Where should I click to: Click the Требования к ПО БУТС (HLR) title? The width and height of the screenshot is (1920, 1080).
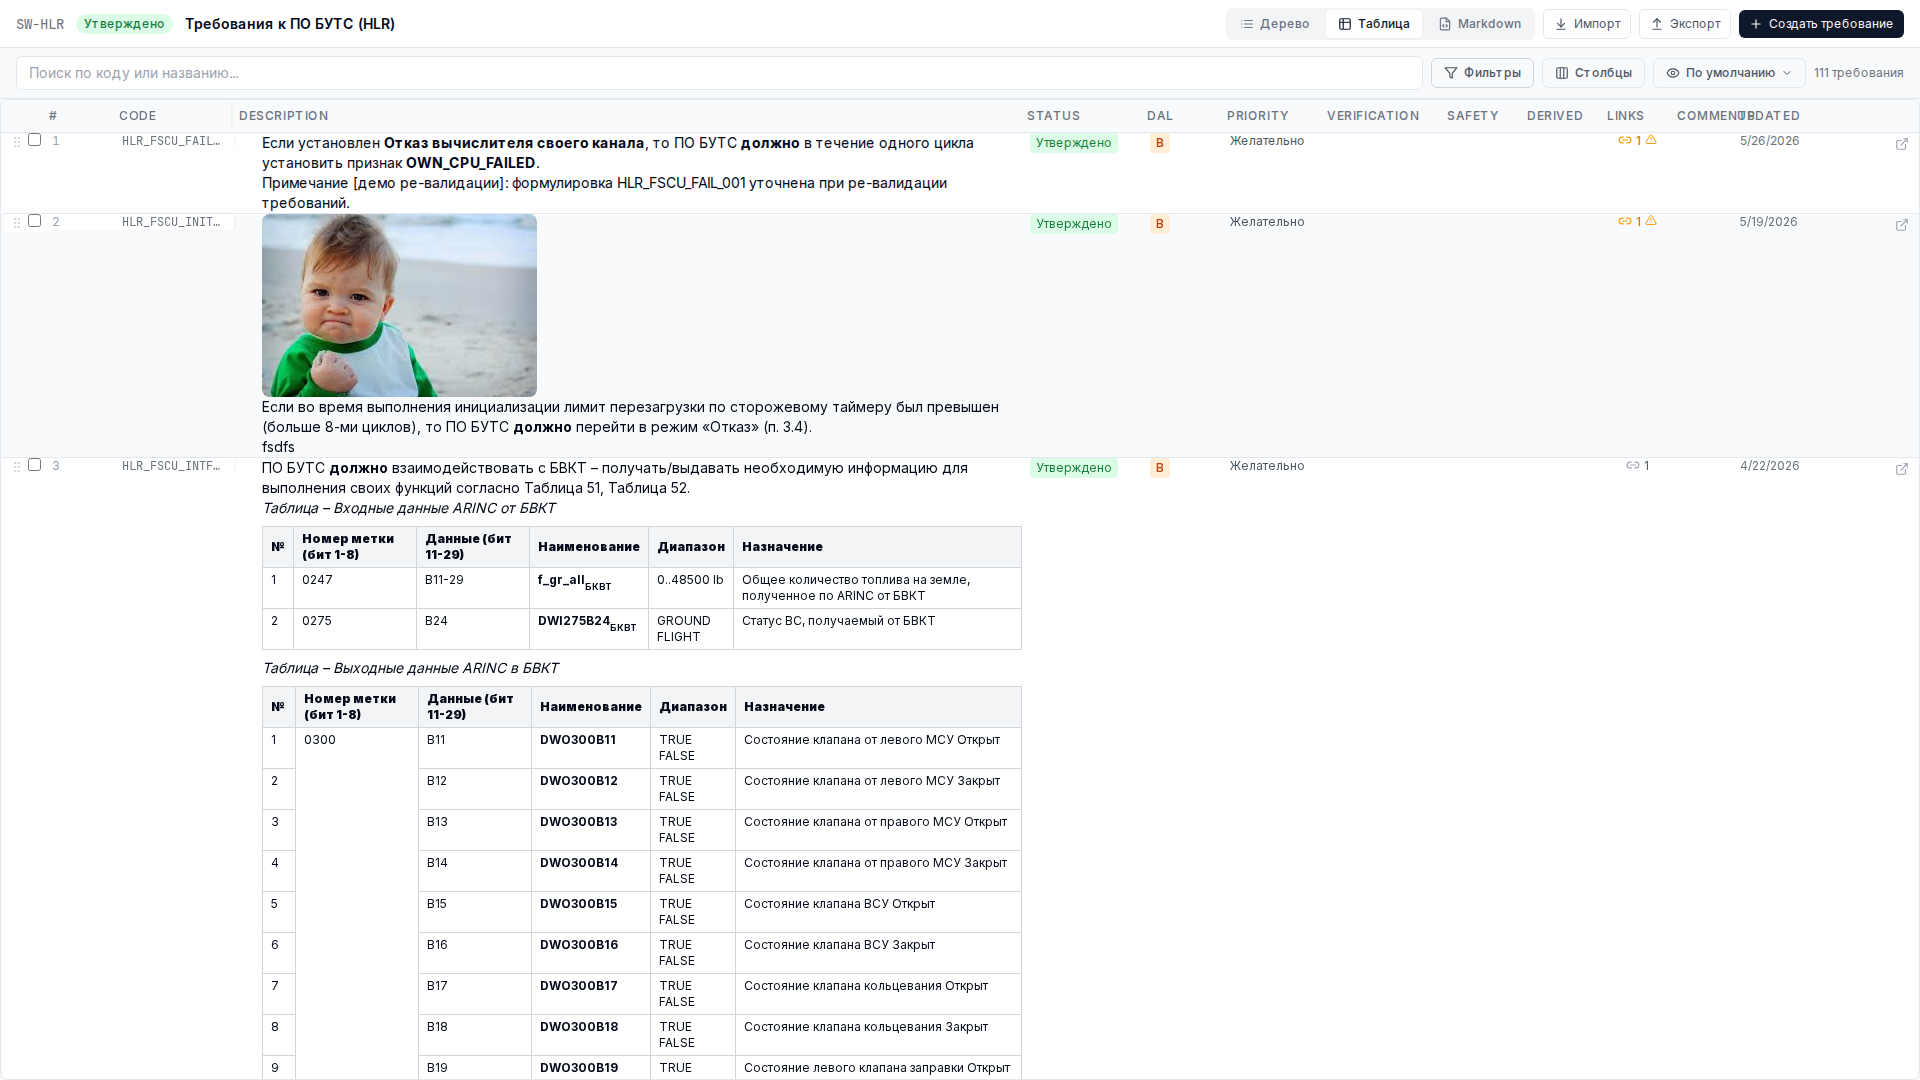pyautogui.click(x=290, y=24)
